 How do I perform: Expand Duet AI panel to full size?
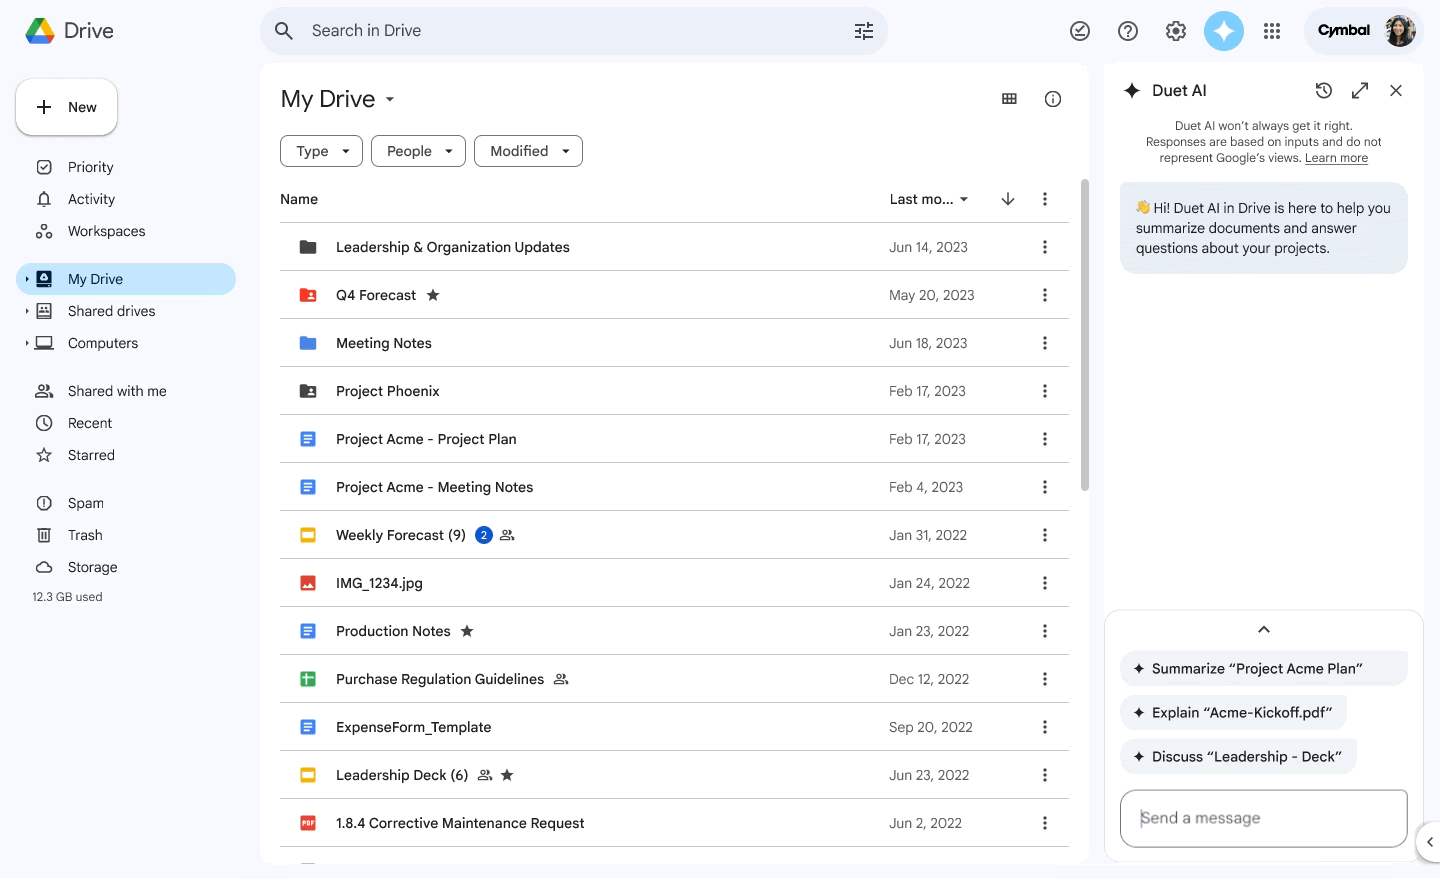tap(1360, 90)
